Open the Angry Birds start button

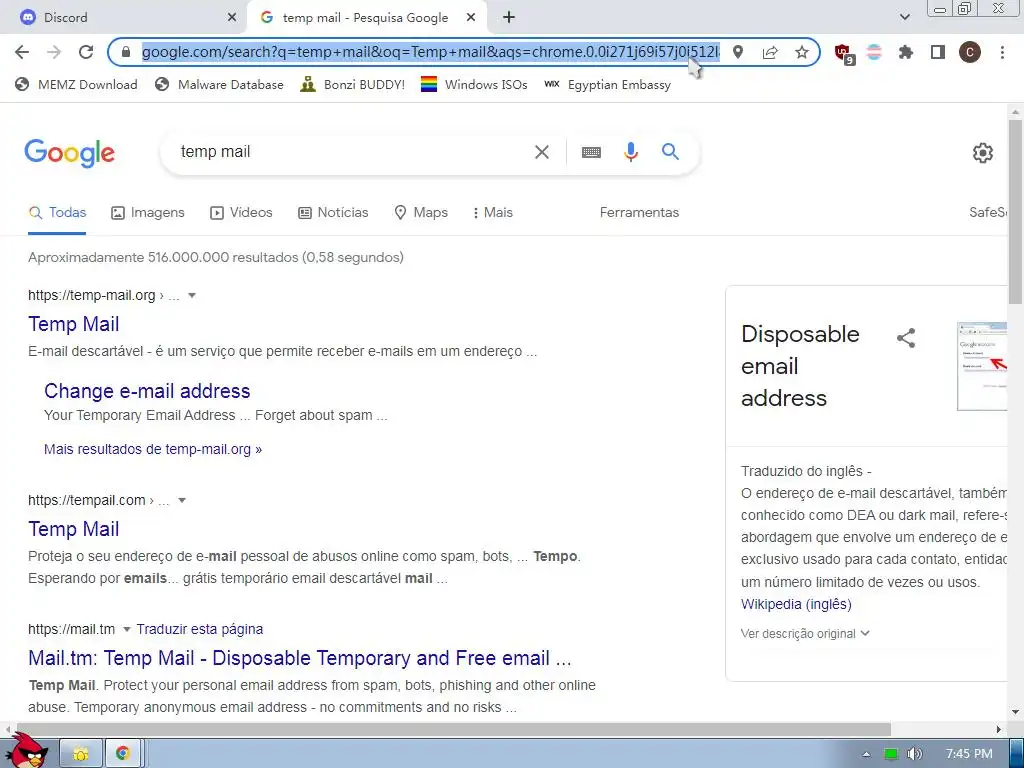pos(27,751)
